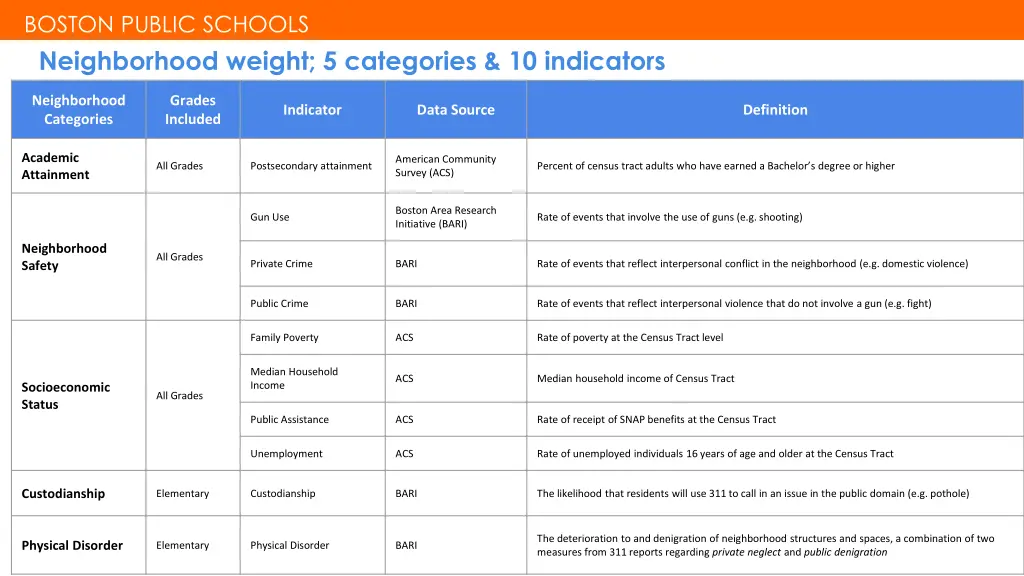Screen dimensions: 1024x576
Task: Click the Boston Public Schools header title
Action: 166,24
